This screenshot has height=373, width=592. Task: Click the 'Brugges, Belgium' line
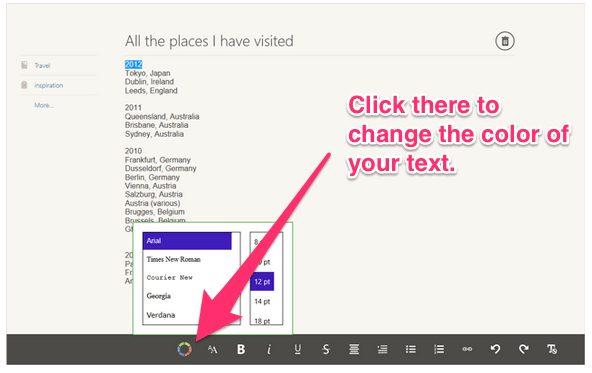[155, 212]
